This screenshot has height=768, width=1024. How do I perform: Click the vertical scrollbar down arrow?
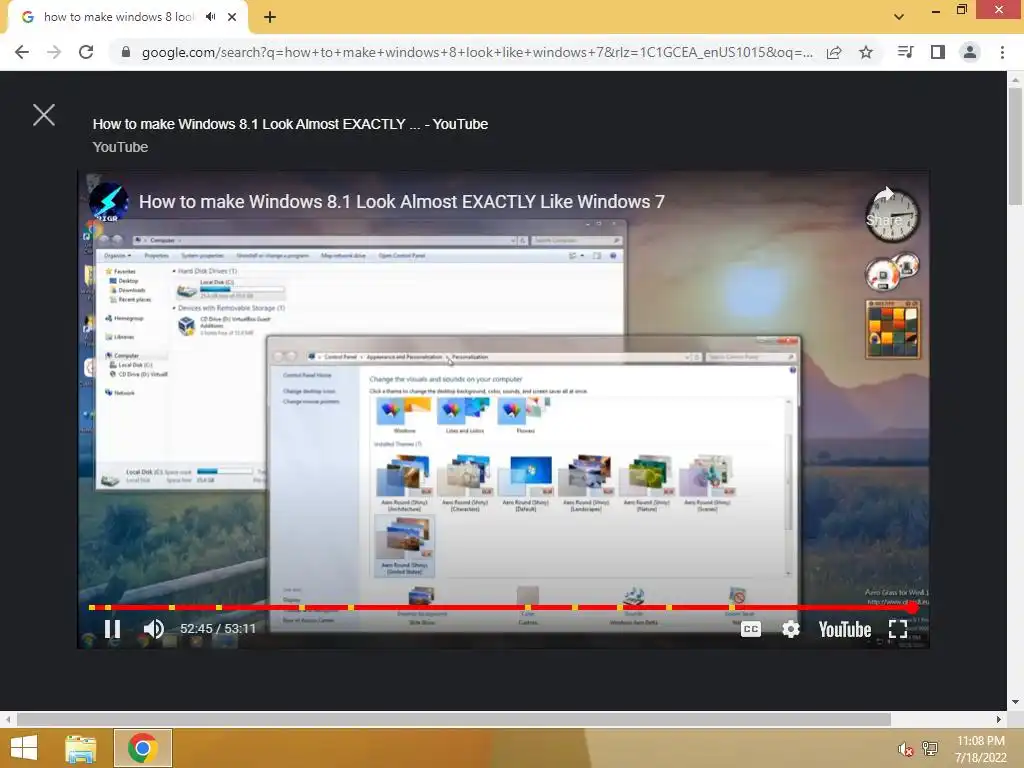tap(1015, 702)
